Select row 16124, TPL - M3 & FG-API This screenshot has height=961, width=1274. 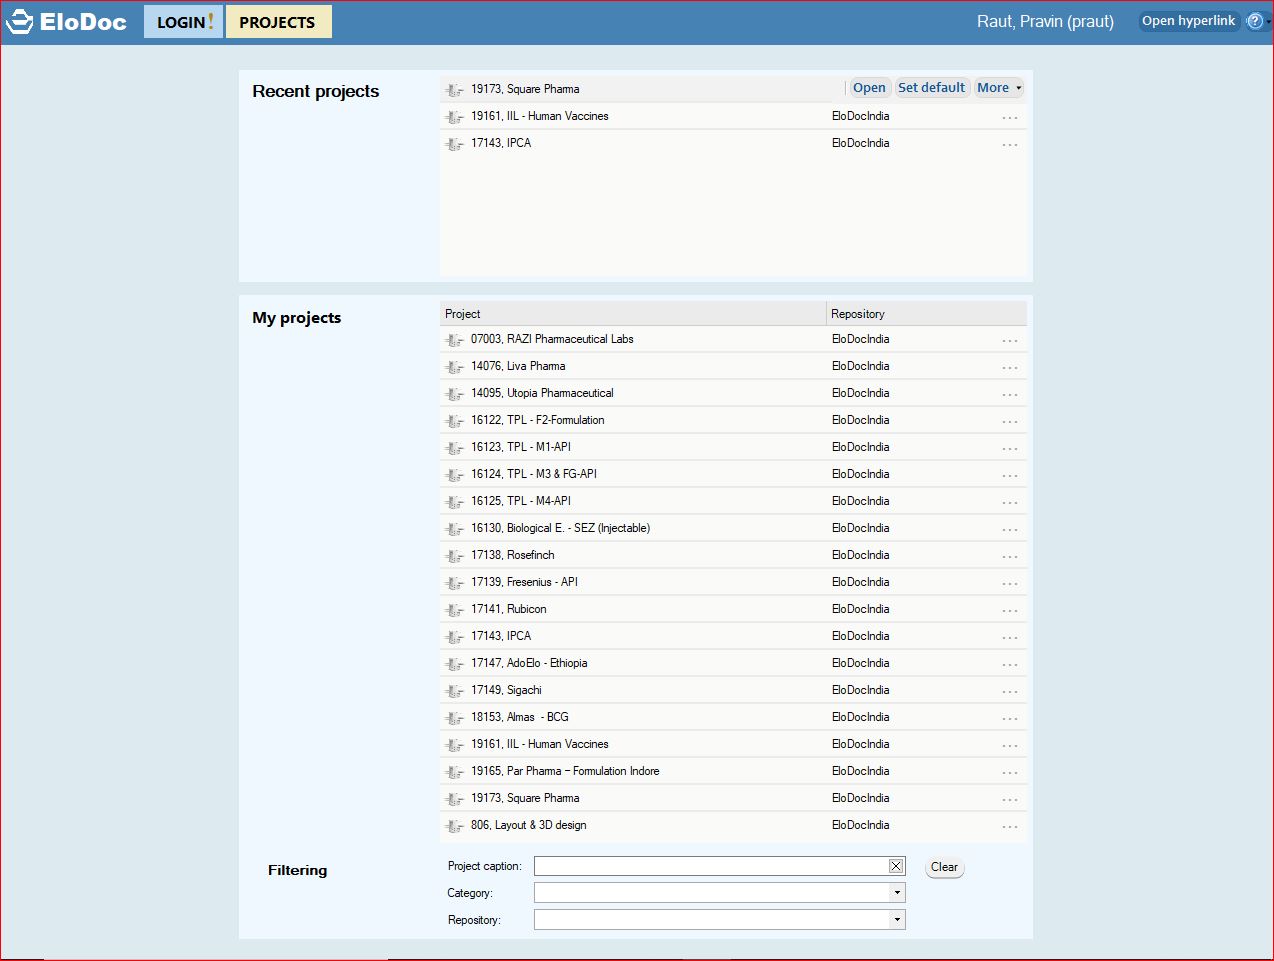coord(733,475)
